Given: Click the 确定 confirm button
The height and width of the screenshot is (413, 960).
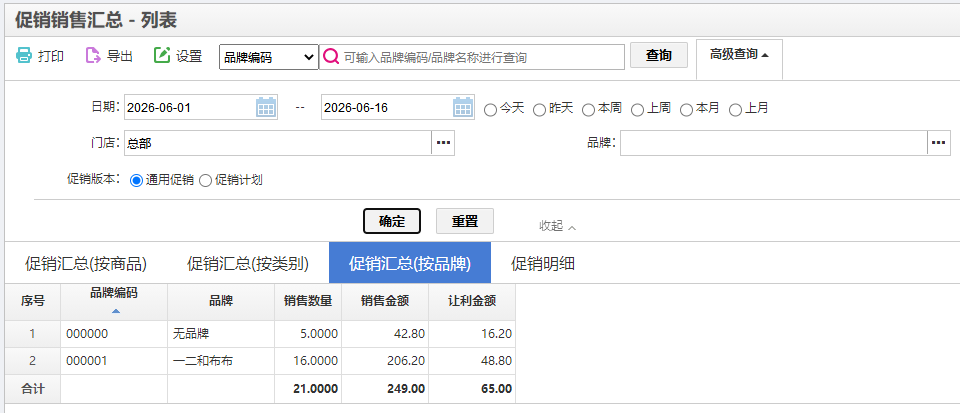Looking at the screenshot, I should [x=392, y=221].
